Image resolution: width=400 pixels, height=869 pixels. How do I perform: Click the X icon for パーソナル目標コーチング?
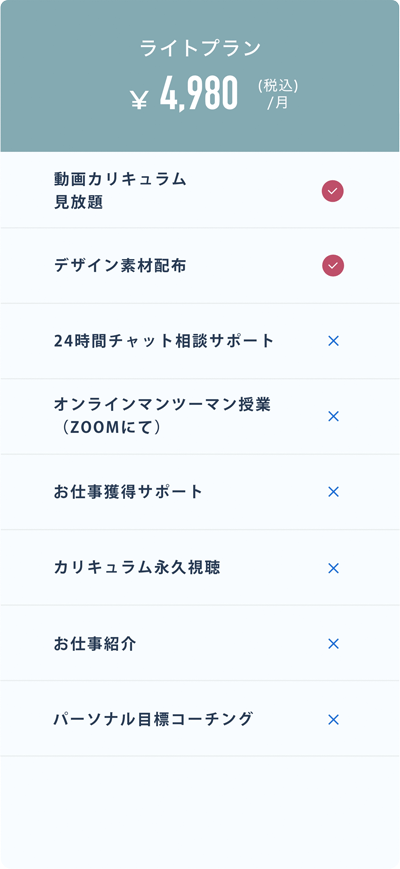tap(333, 720)
